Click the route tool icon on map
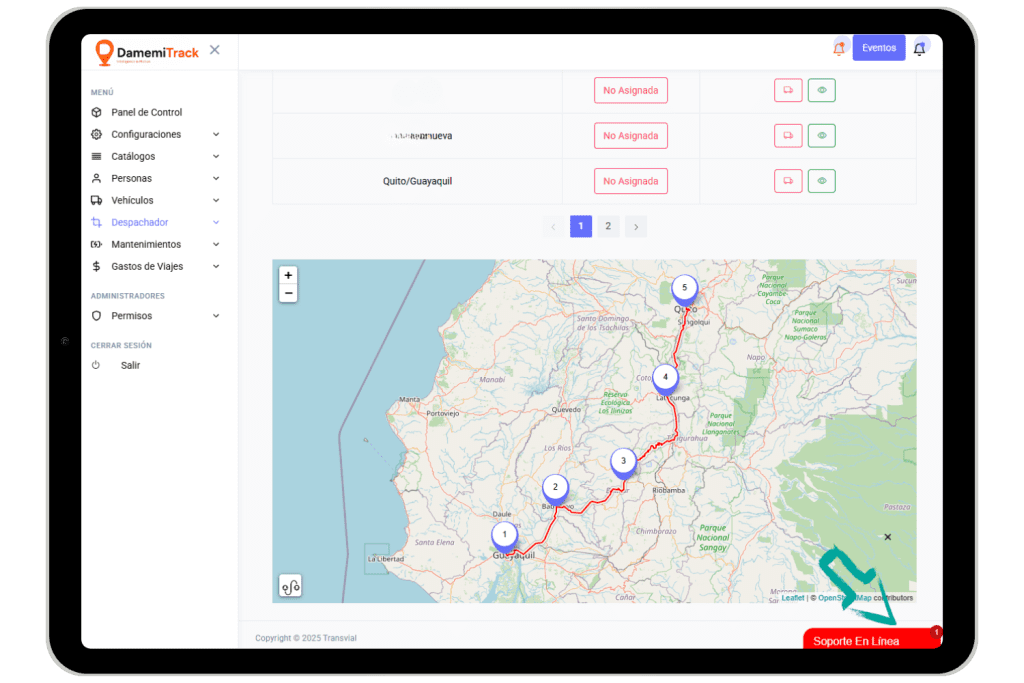1024x683 pixels. [x=290, y=587]
